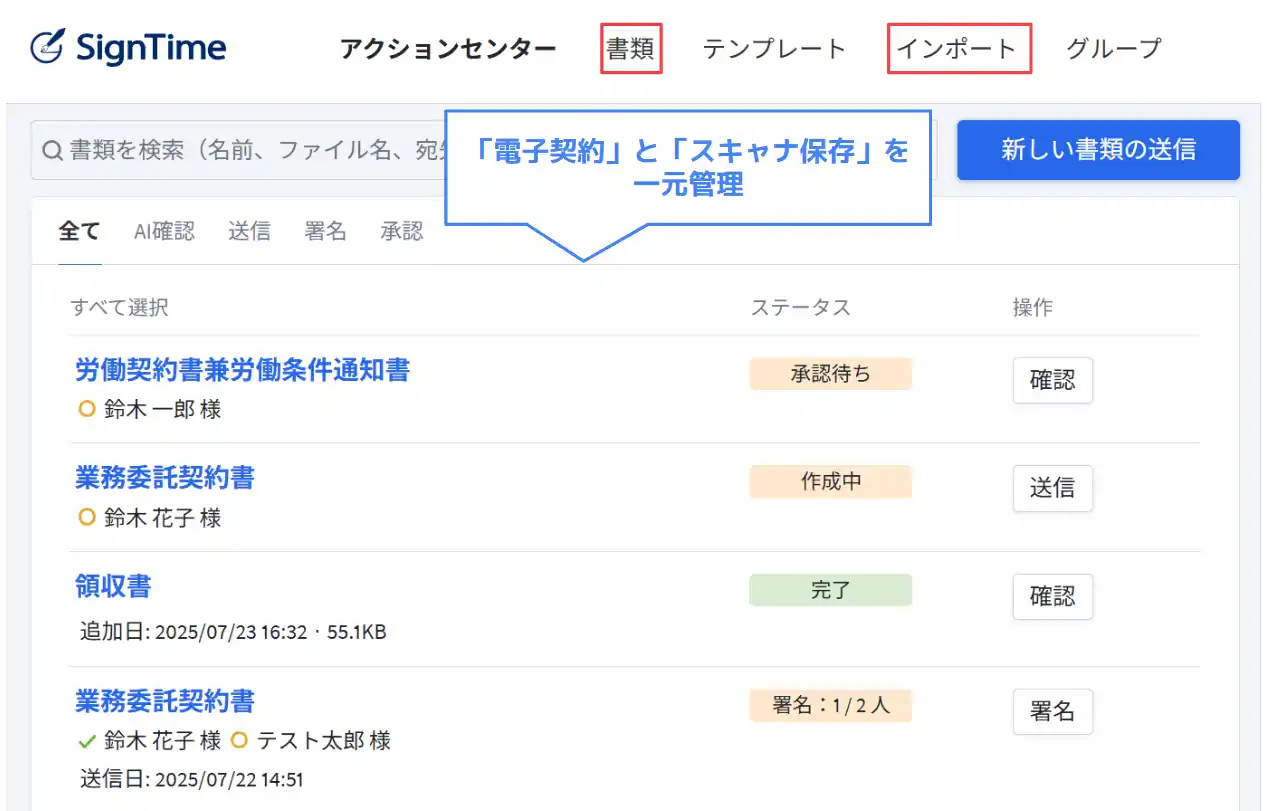Open the 労働契約書兼労働条件通知書 document link

[242, 371]
